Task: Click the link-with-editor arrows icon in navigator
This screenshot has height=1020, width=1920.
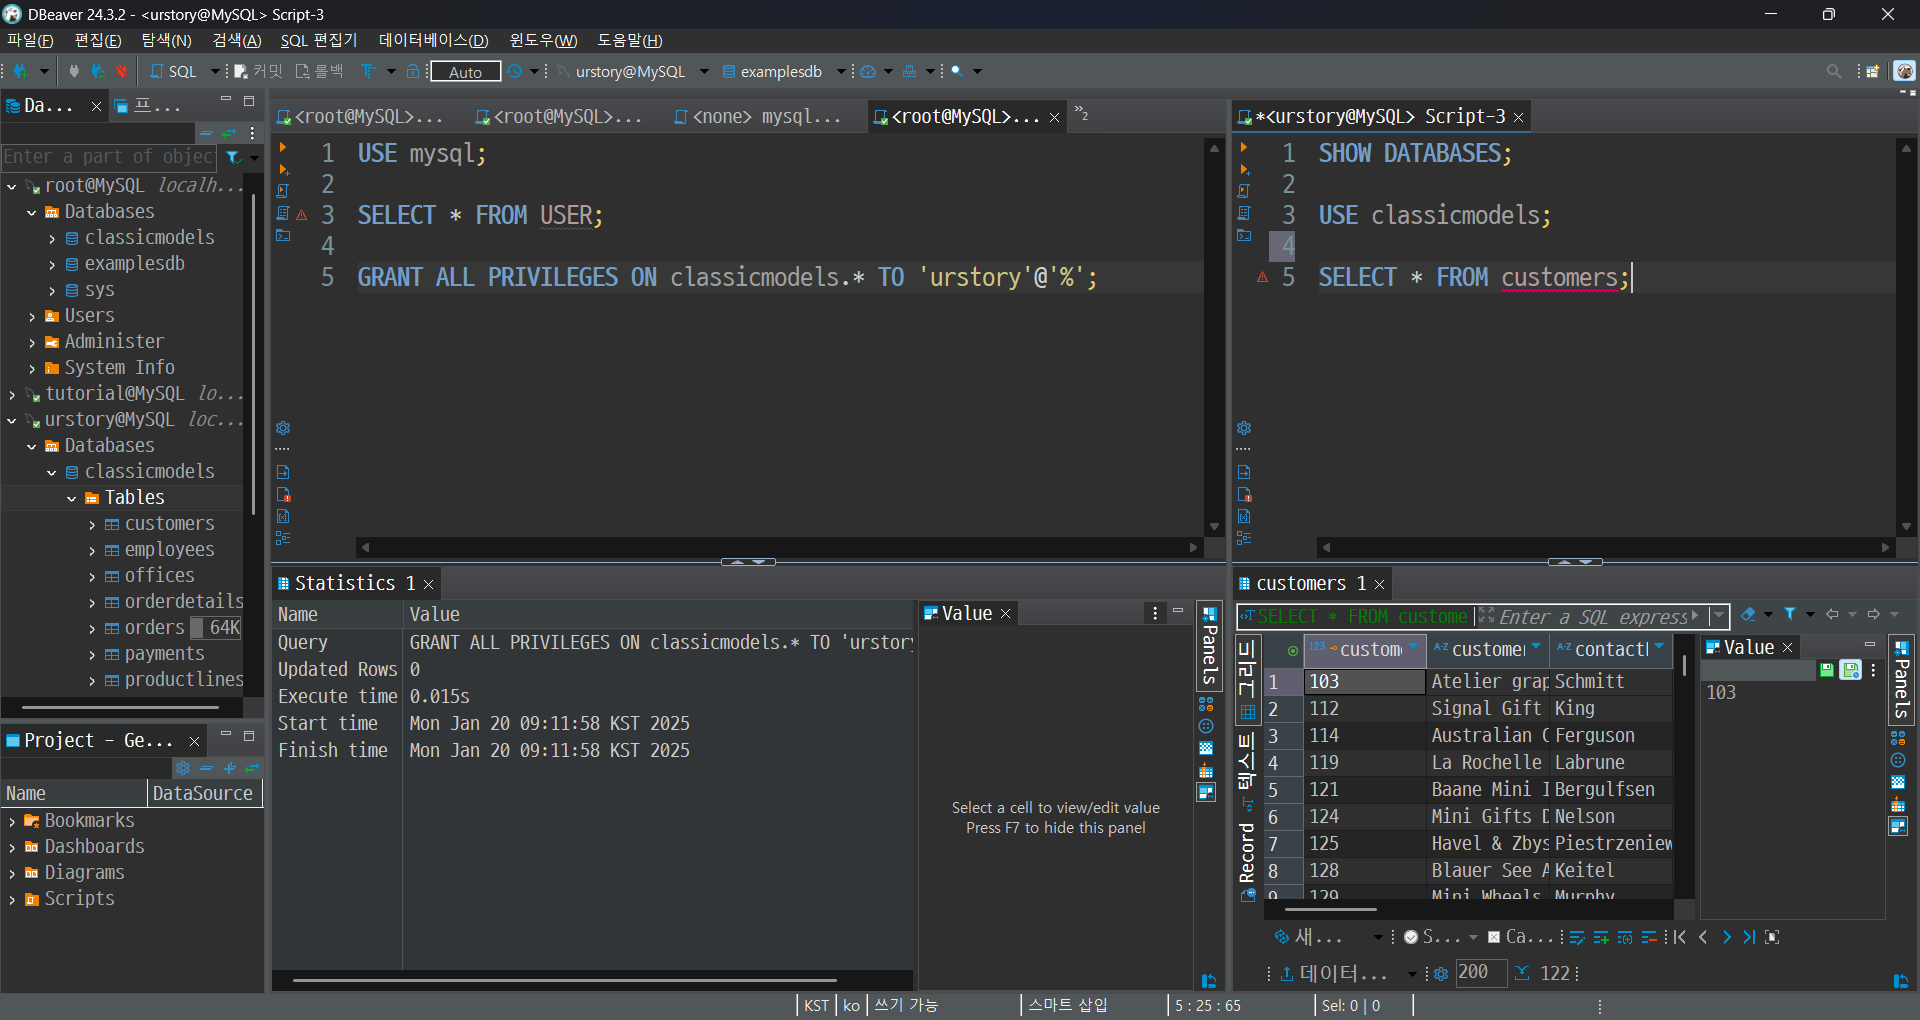Action: [x=229, y=132]
